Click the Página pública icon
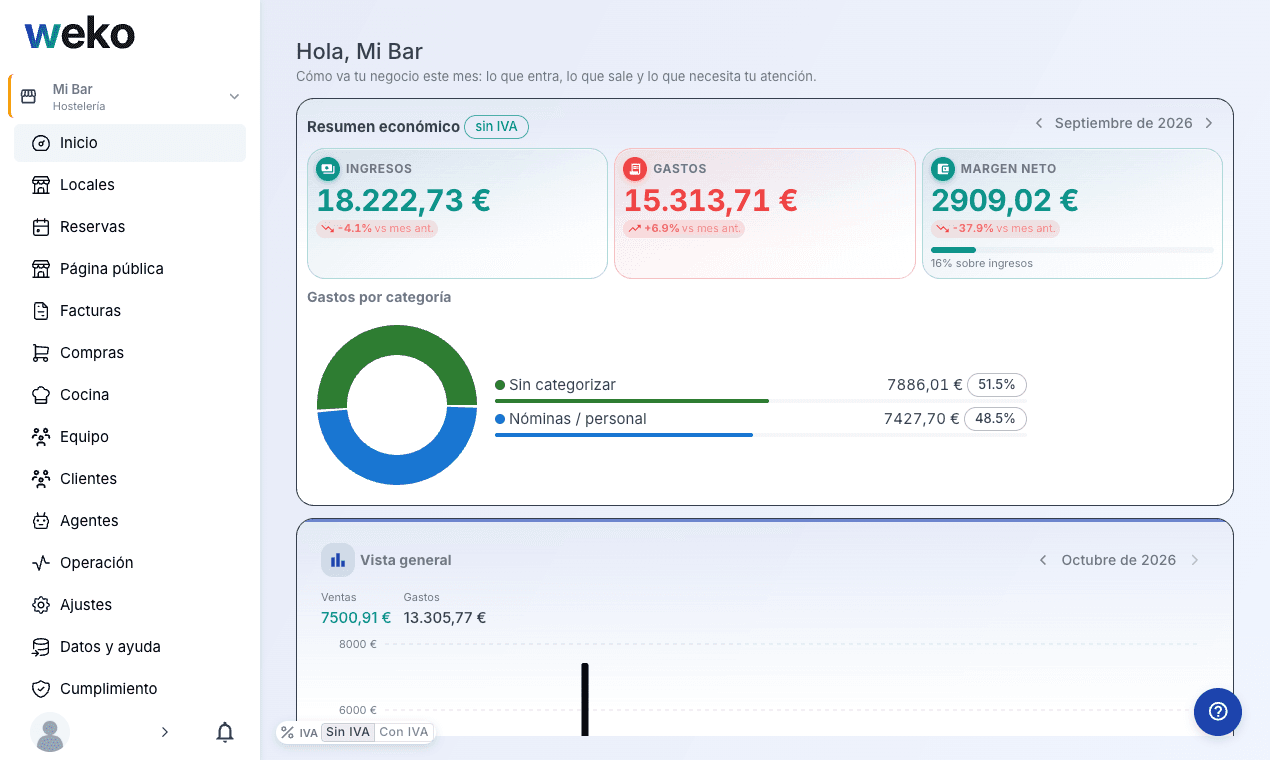Viewport: 1270px width, 760px height. coord(41,269)
